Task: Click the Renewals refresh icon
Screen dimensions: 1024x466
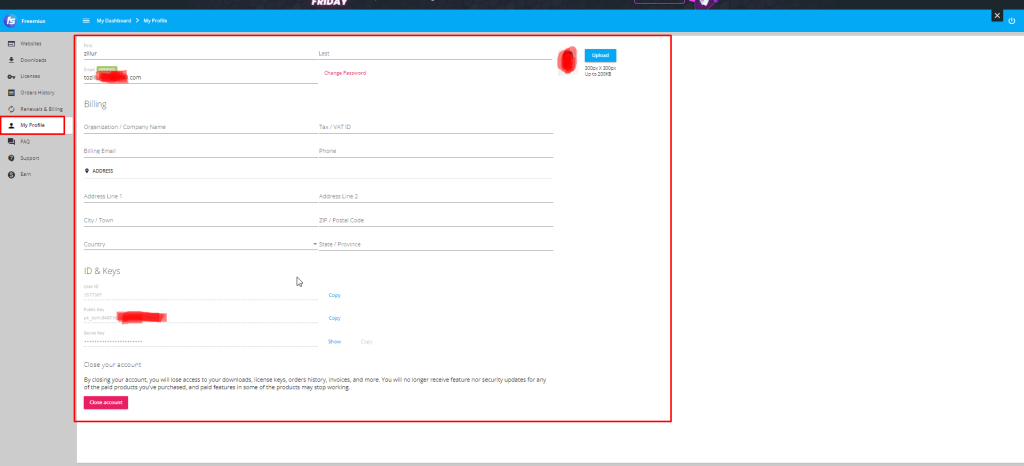Action: [11, 109]
